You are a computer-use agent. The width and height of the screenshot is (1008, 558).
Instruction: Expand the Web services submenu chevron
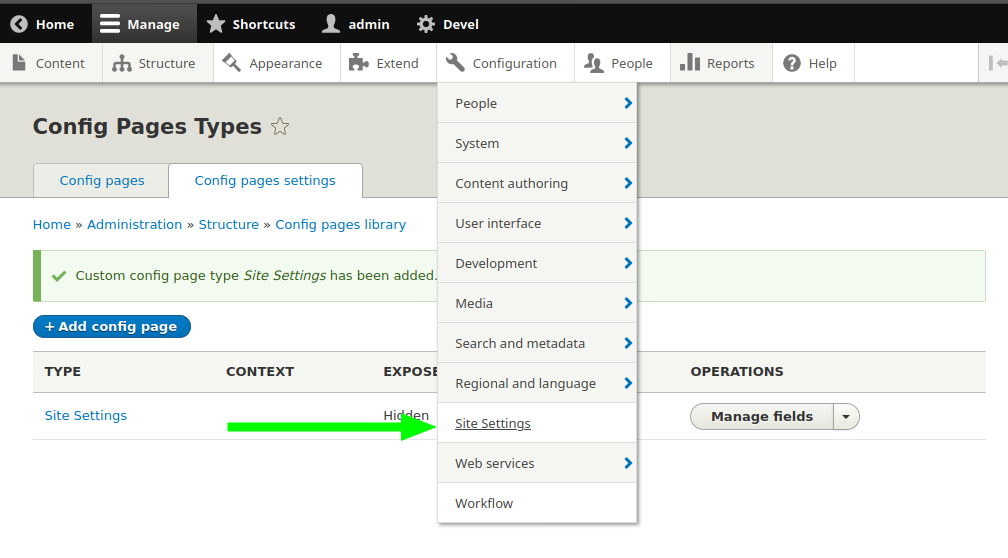pos(628,463)
